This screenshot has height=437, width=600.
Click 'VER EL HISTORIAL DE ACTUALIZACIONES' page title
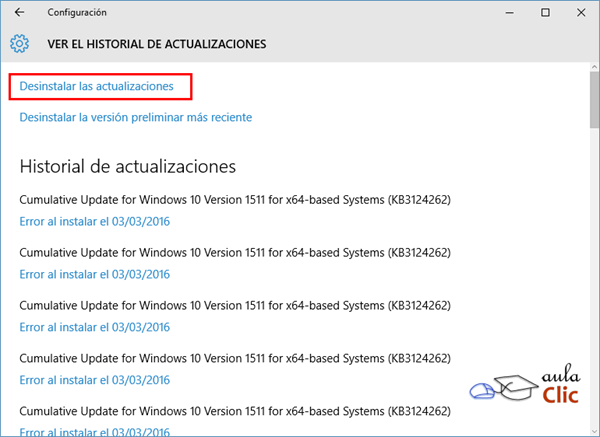pyautogui.click(x=157, y=45)
